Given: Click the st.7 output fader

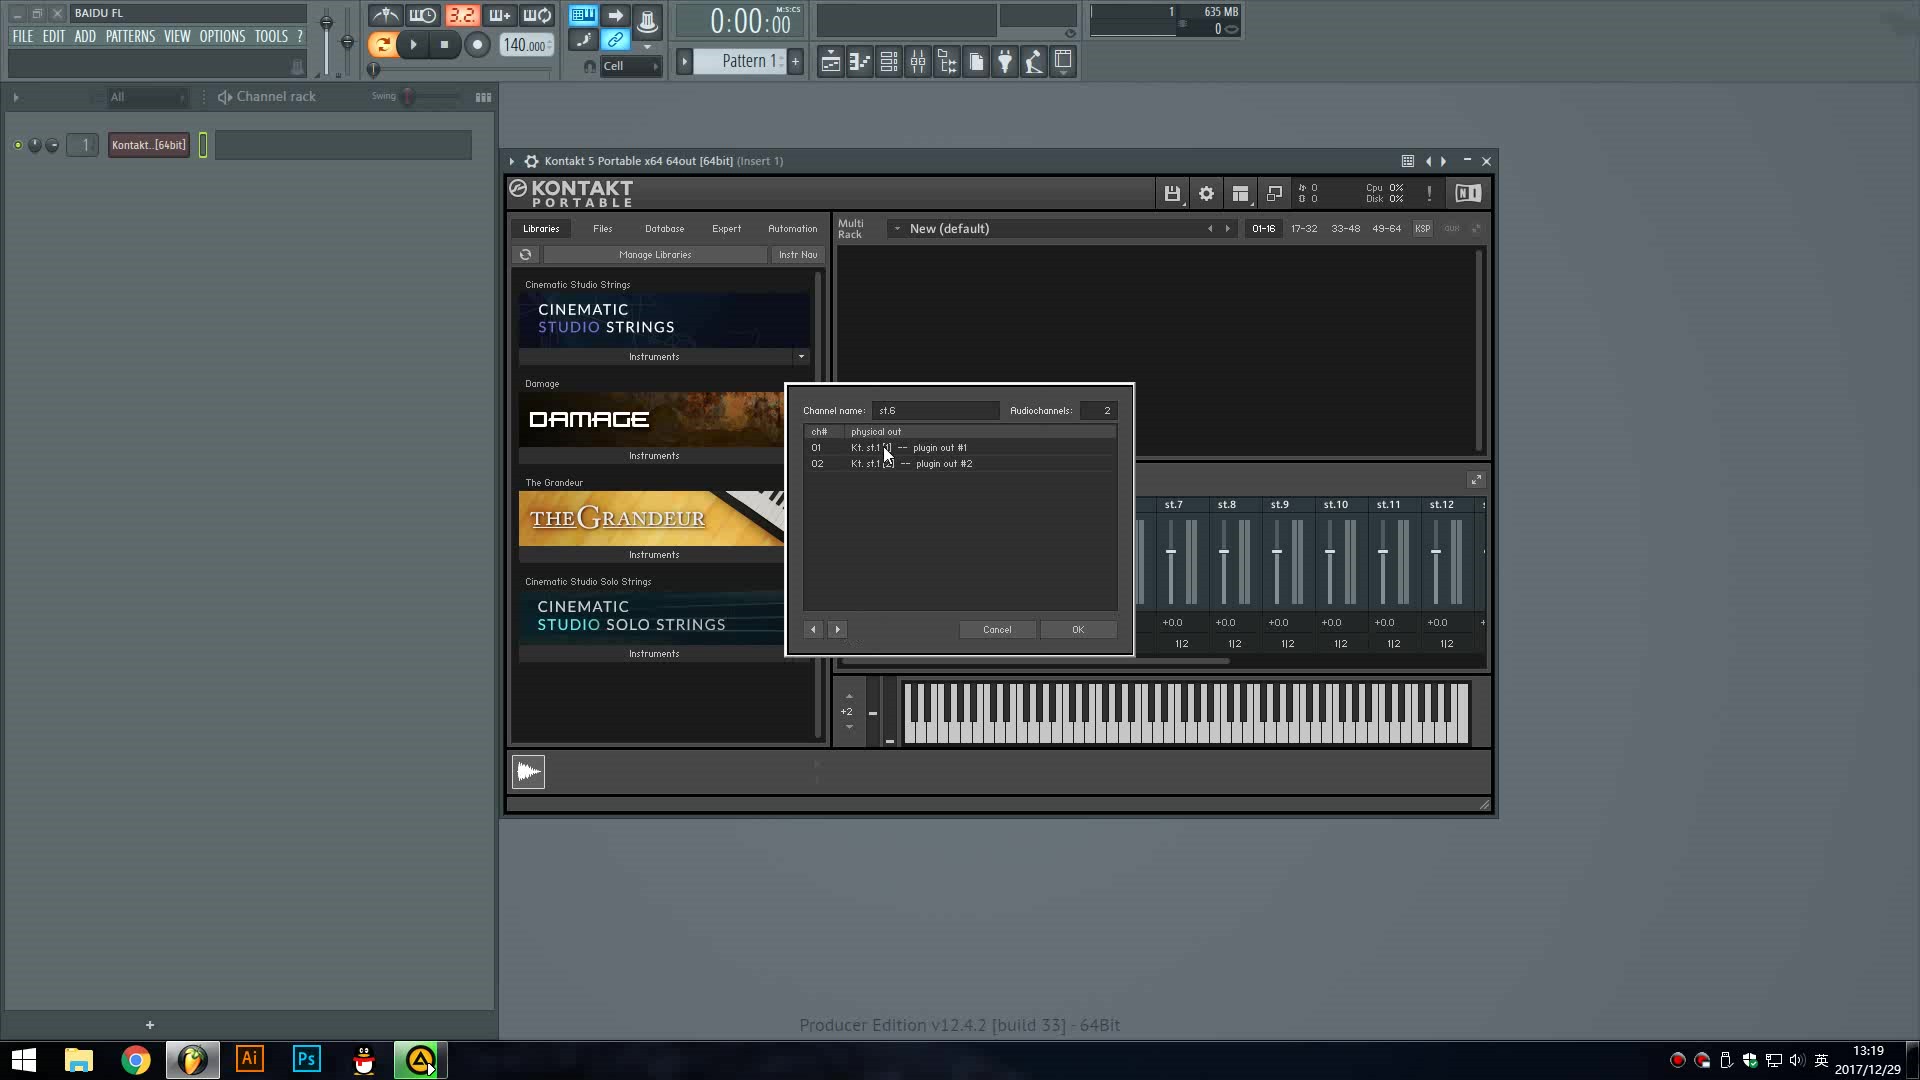Looking at the screenshot, I should [1171, 553].
